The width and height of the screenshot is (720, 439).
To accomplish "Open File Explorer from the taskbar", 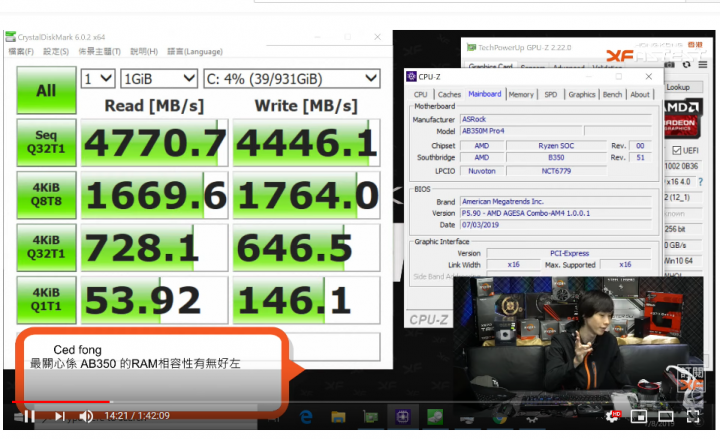I will [338, 417].
